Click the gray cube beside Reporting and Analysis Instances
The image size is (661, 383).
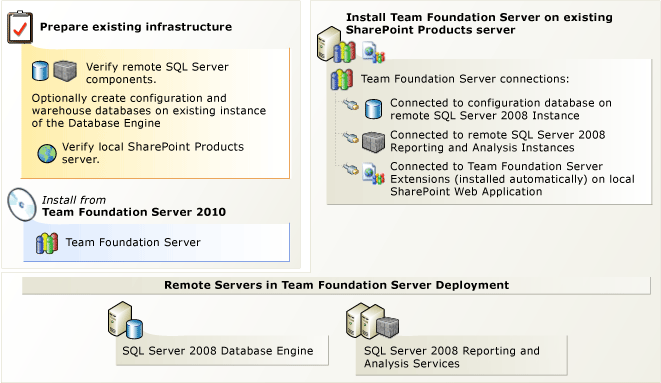click(x=373, y=142)
